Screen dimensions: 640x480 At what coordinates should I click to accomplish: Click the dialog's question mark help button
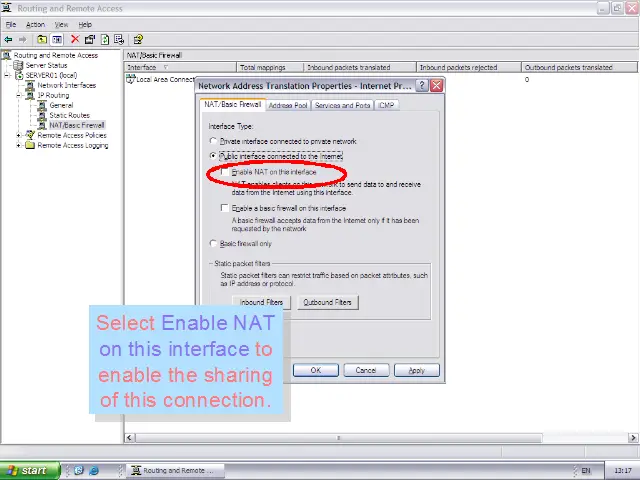(422, 86)
